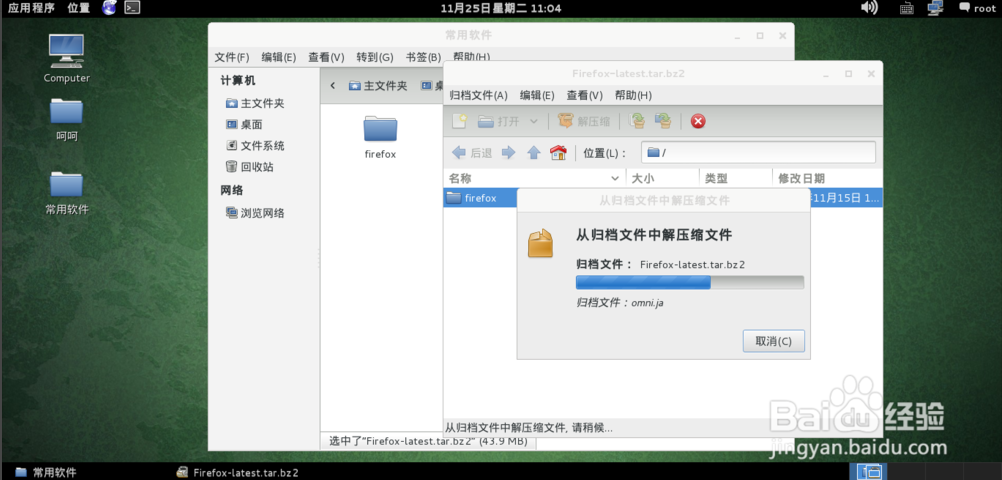Click the keyboard input method icon

(906, 8)
